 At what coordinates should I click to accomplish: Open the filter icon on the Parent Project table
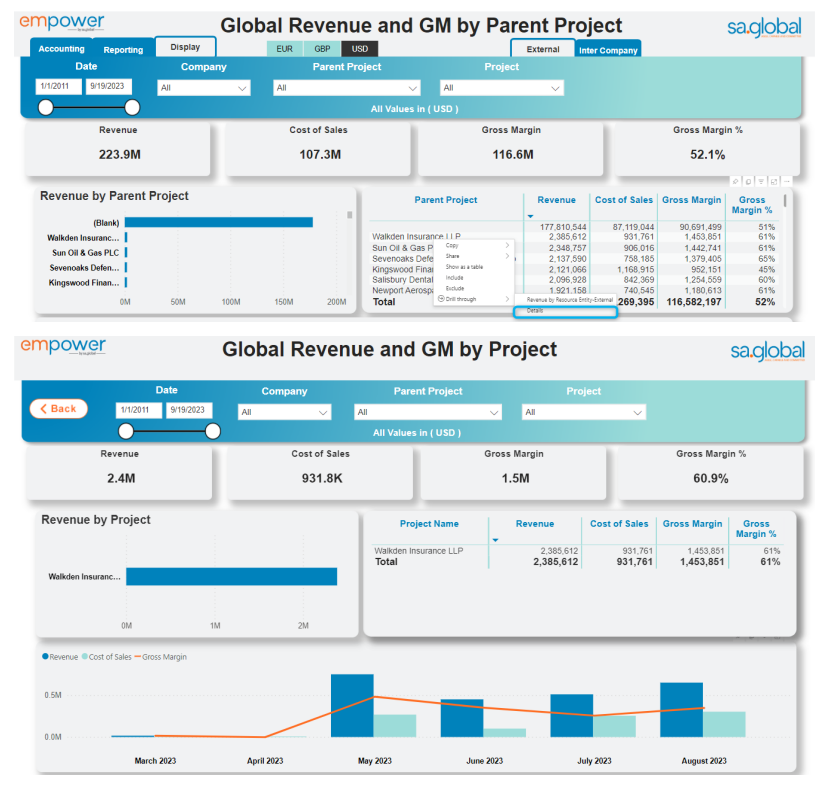[x=761, y=181]
